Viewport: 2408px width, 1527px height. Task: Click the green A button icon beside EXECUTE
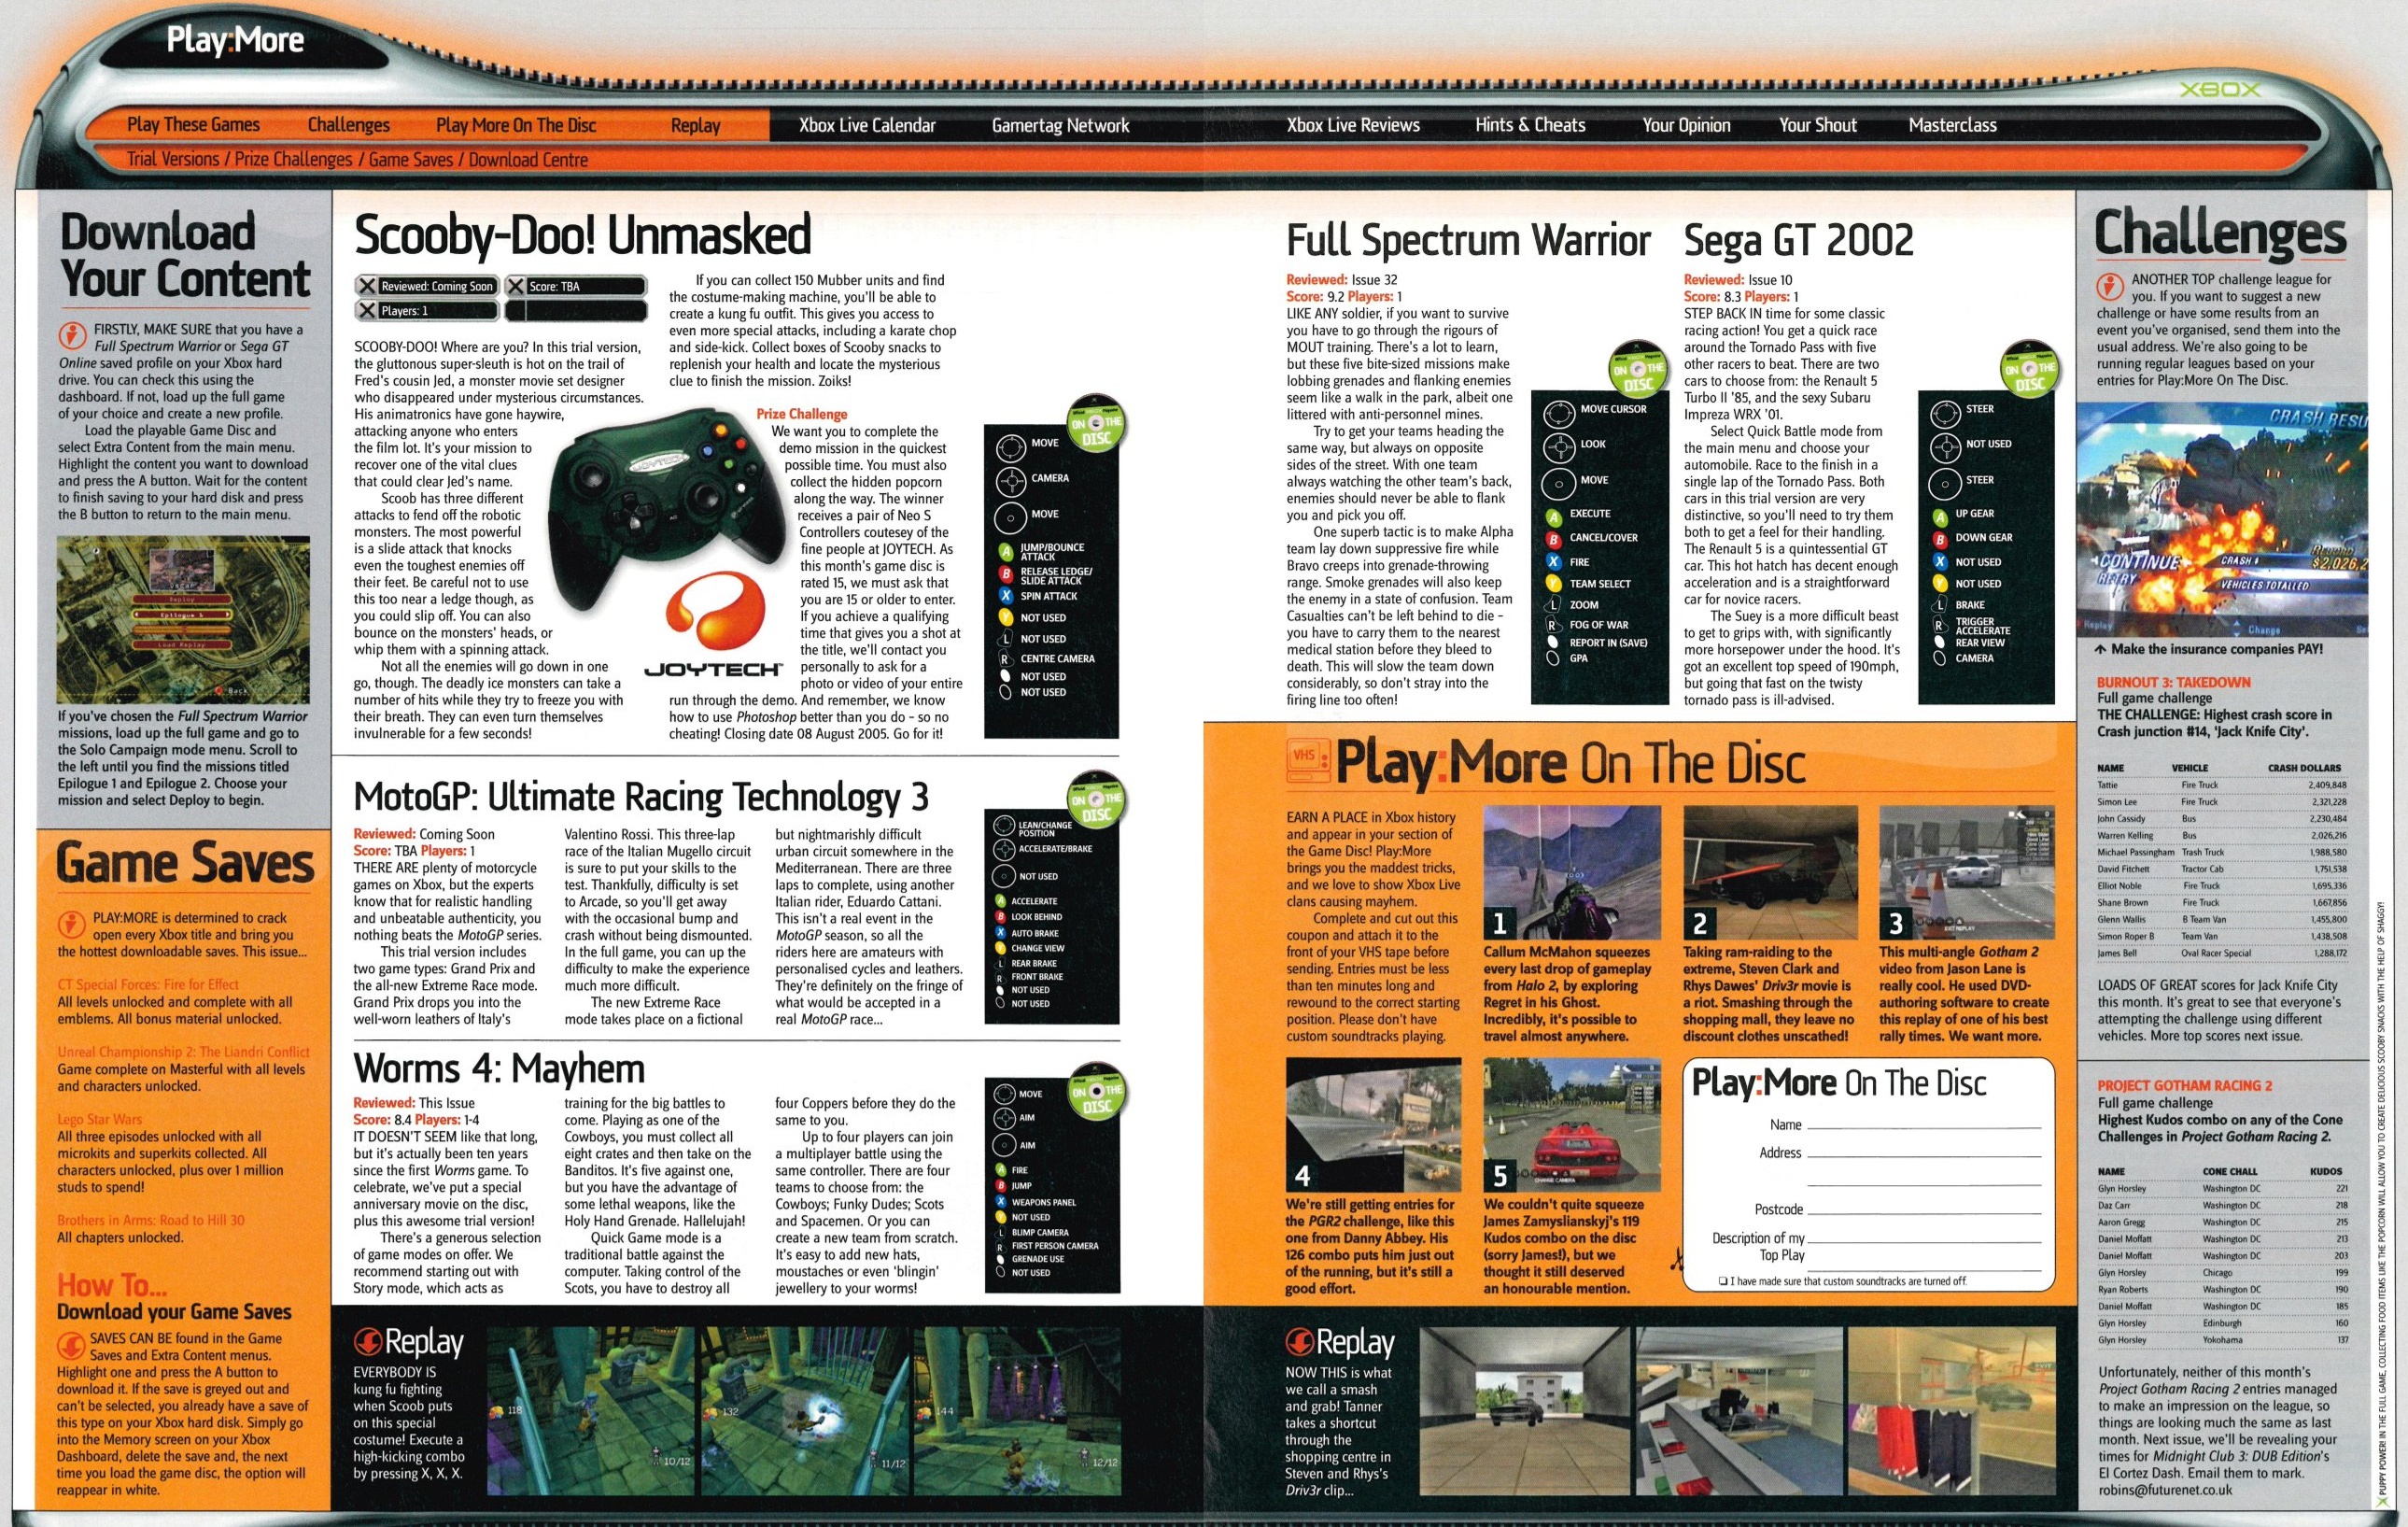click(1553, 517)
